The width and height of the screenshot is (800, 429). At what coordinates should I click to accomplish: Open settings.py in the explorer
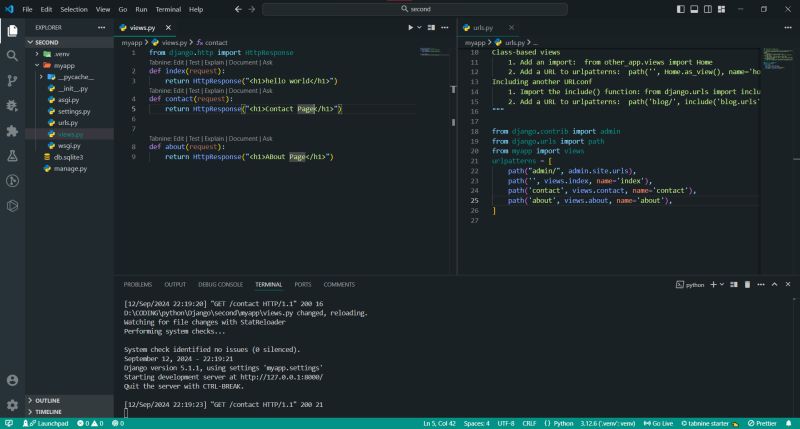point(74,111)
